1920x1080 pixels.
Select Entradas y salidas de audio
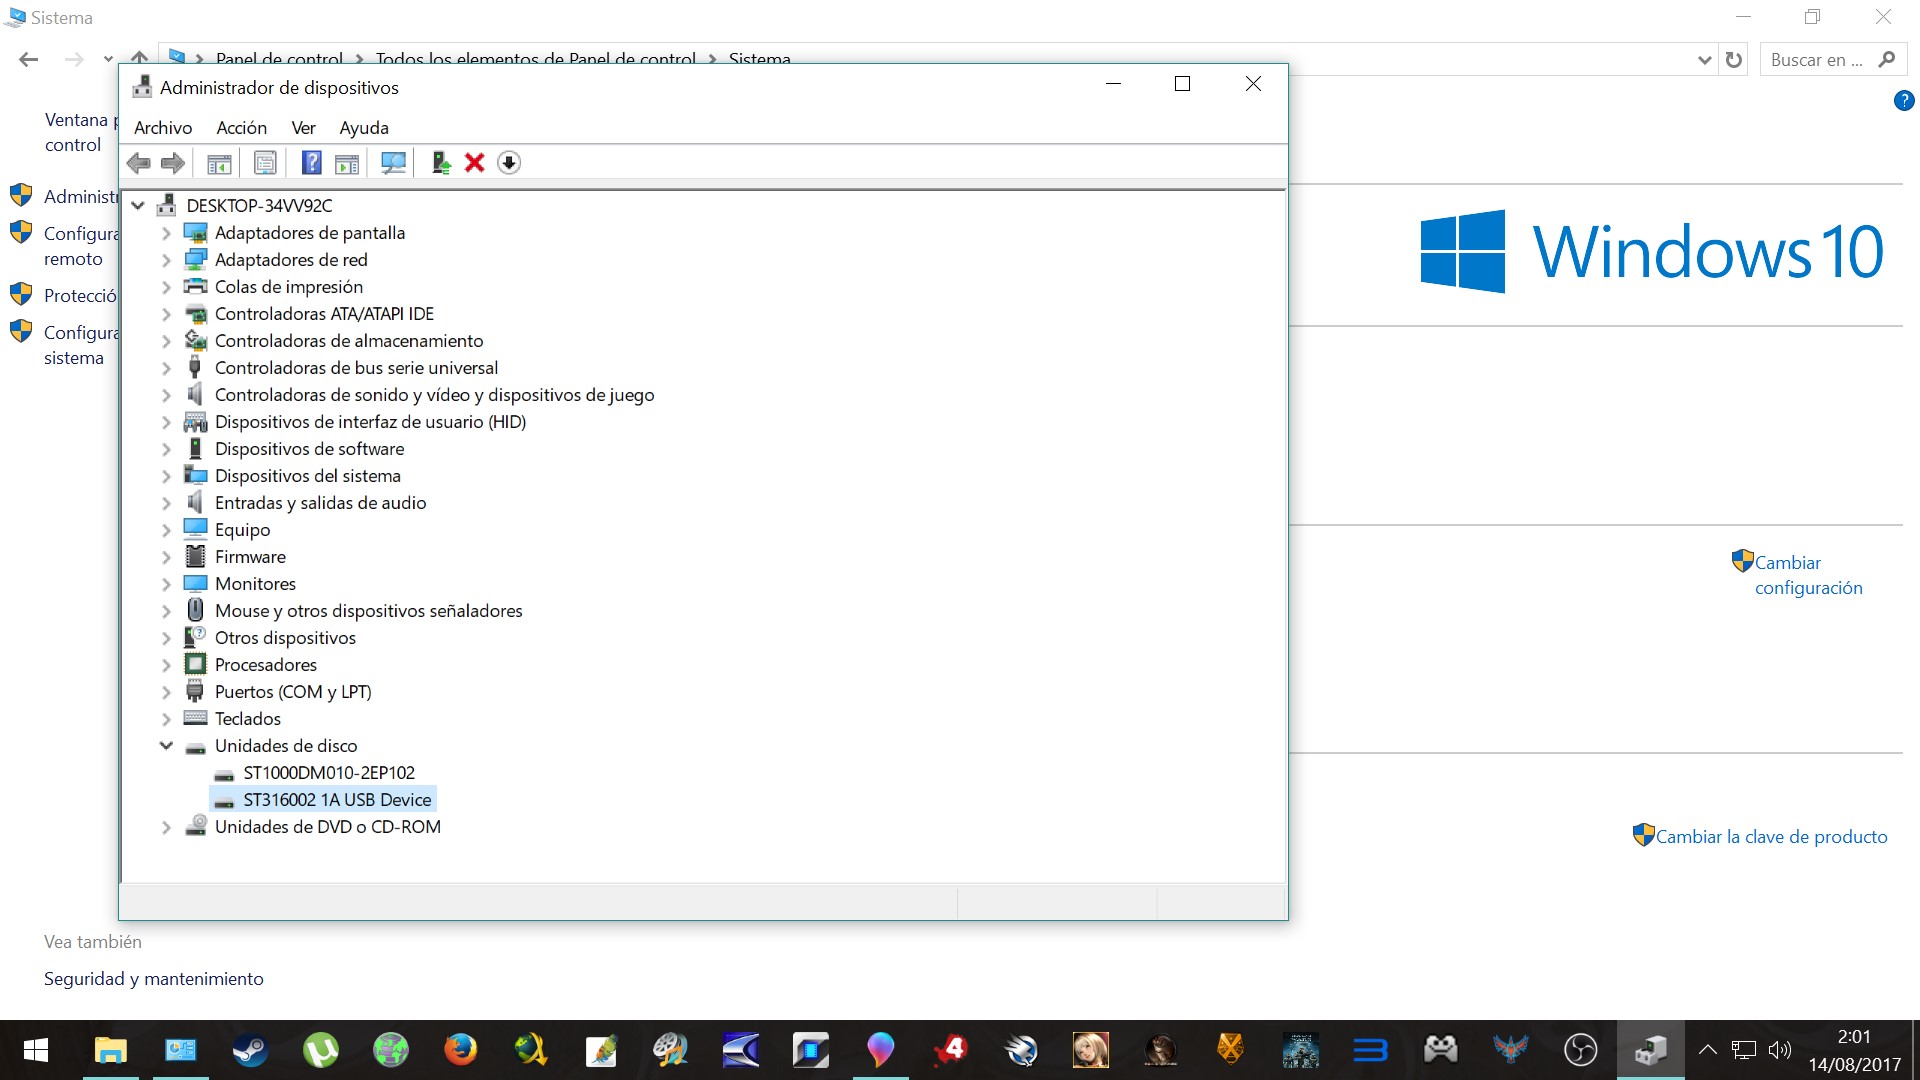pyautogui.click(x=320, y=503)
